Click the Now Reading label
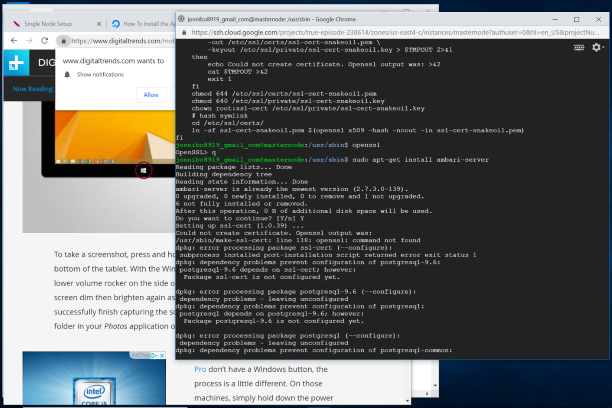The height and width of the screenshot is (408, 612). [x=33, y=89]
